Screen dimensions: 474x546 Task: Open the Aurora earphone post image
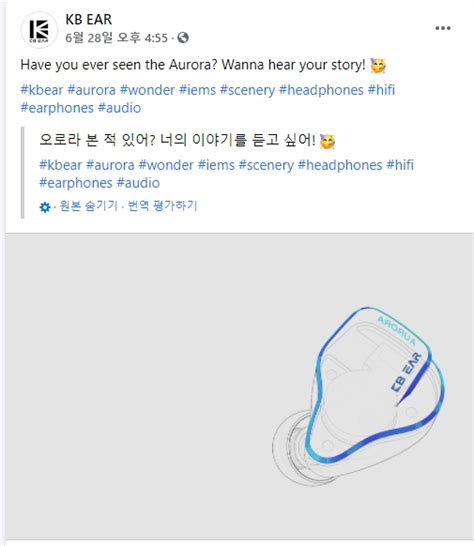click(240, 387)
